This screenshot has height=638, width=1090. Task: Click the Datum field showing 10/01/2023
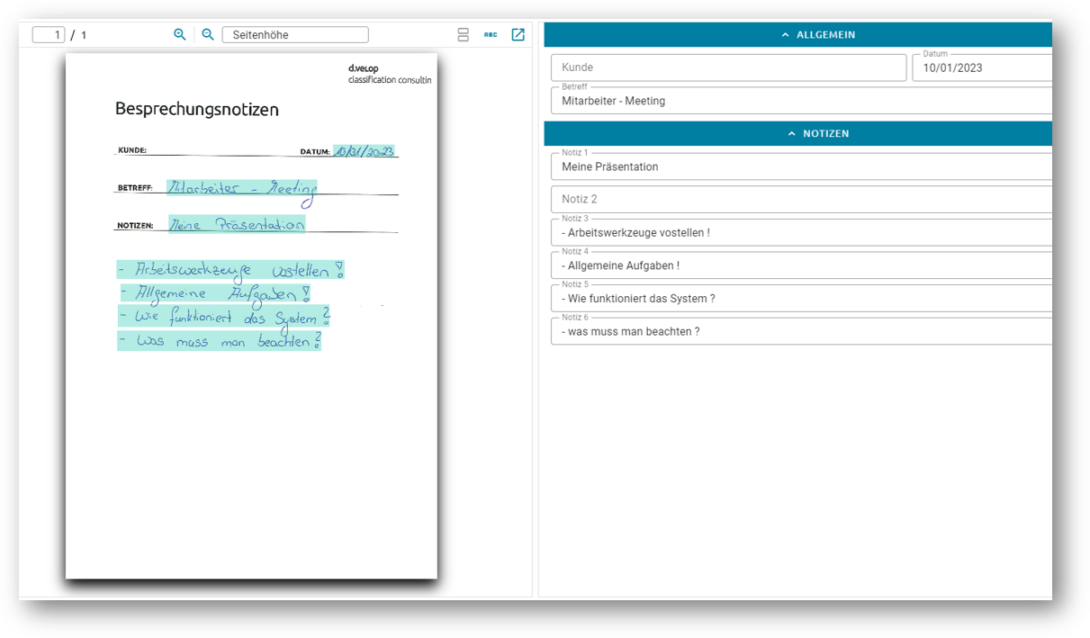[982, 67]
